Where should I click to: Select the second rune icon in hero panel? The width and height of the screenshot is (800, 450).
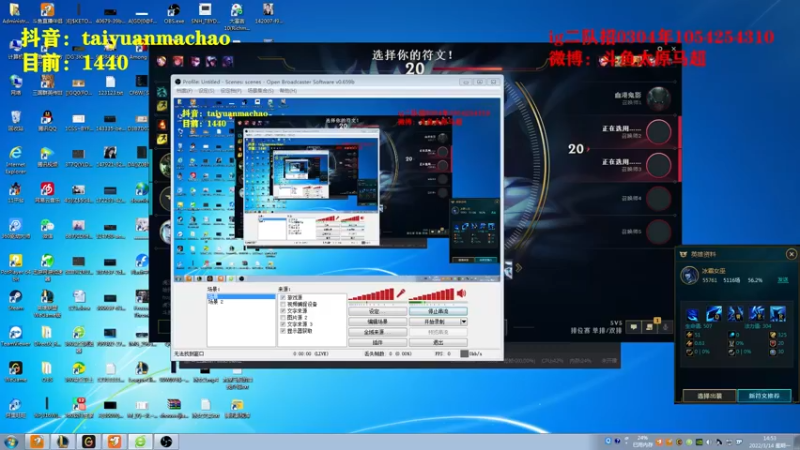pyautogui.click(x=714, y=314)
